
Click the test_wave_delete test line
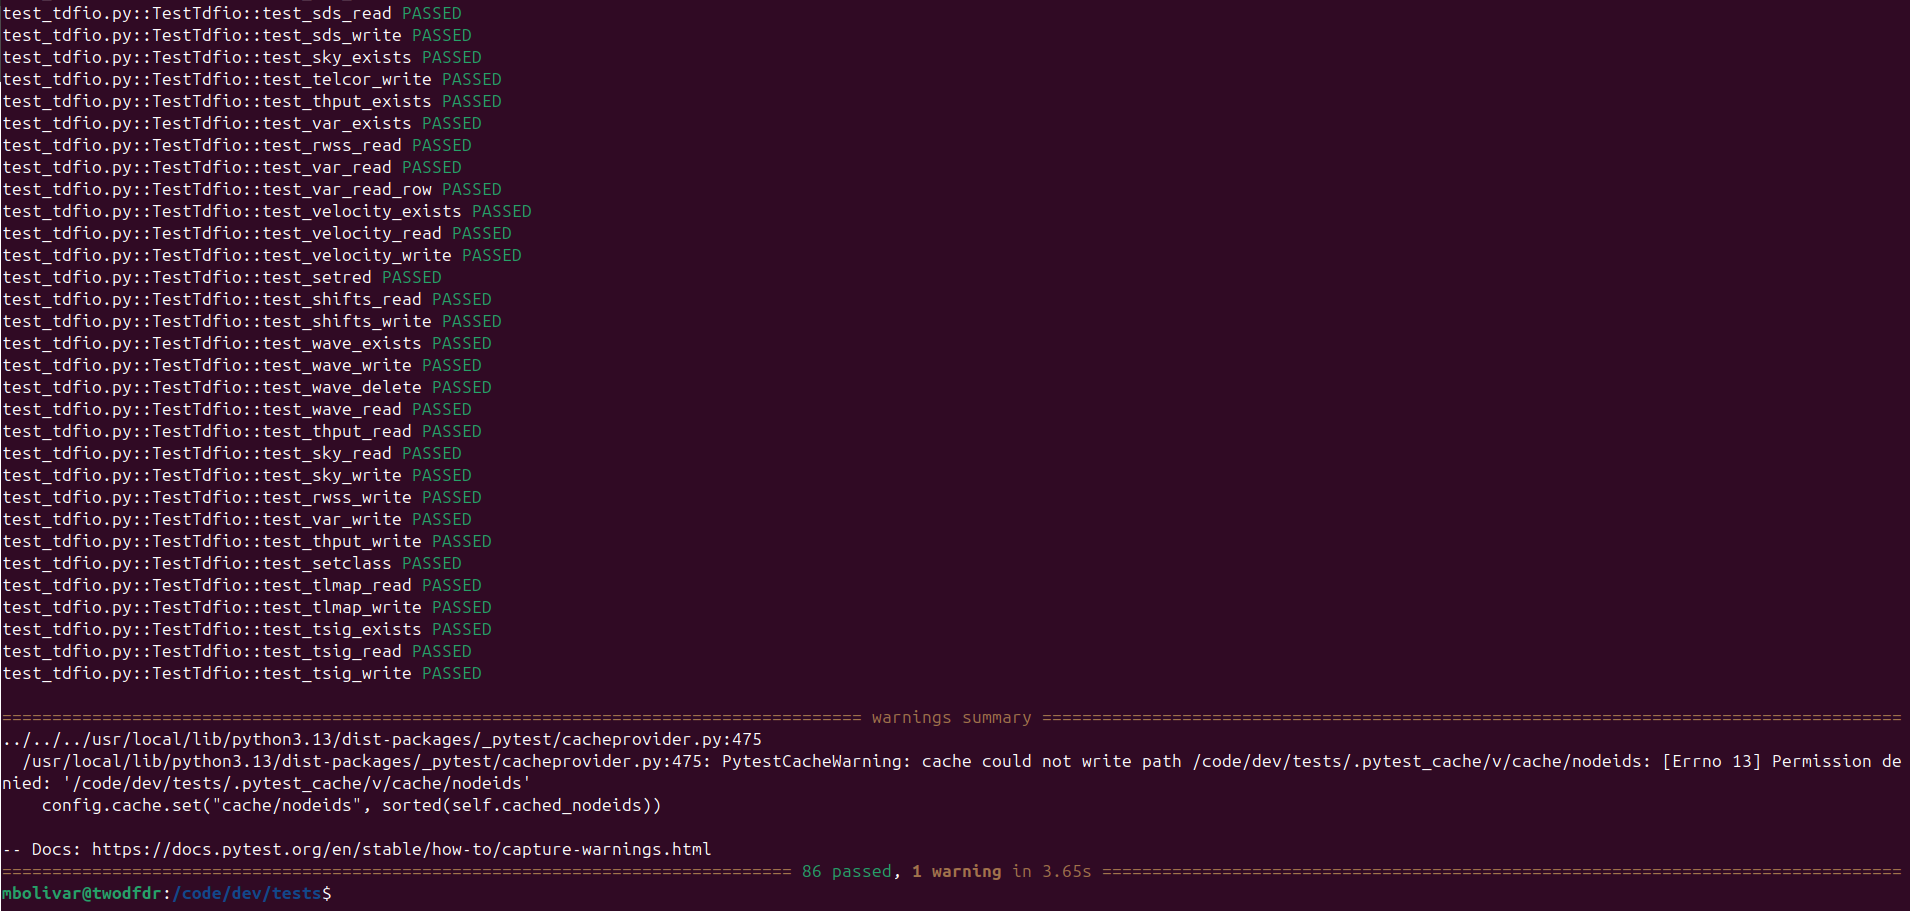(246, 387)
